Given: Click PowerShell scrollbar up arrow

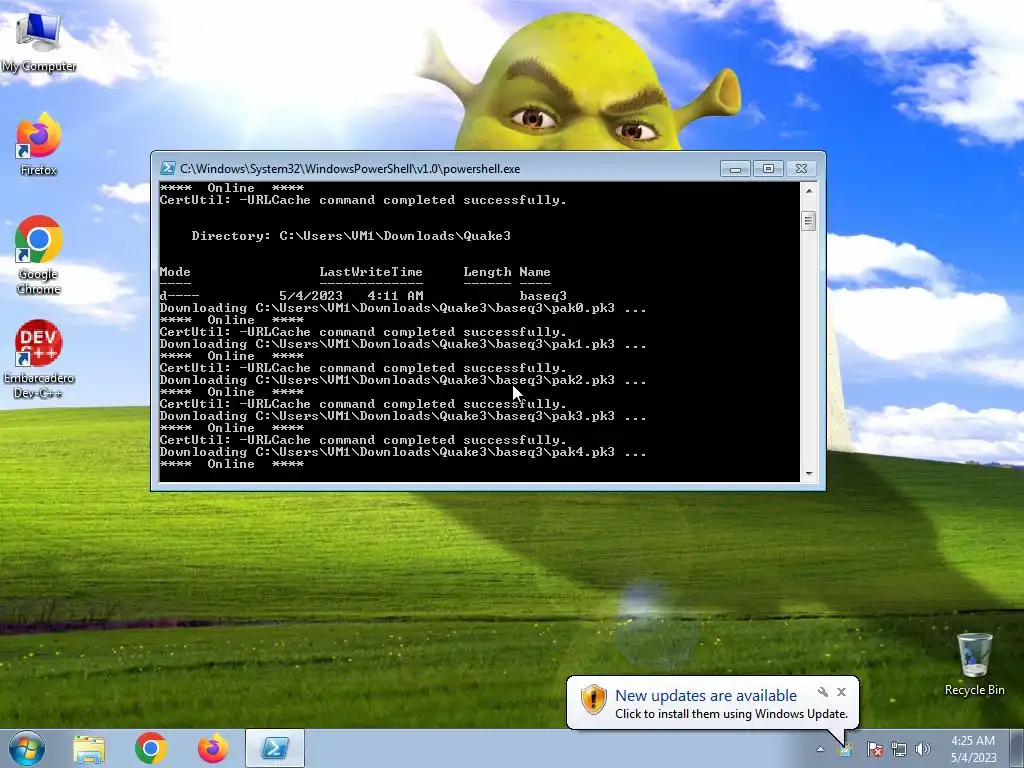Looking at the screenshot, I should pyautogui.click(x=808, y=191).
